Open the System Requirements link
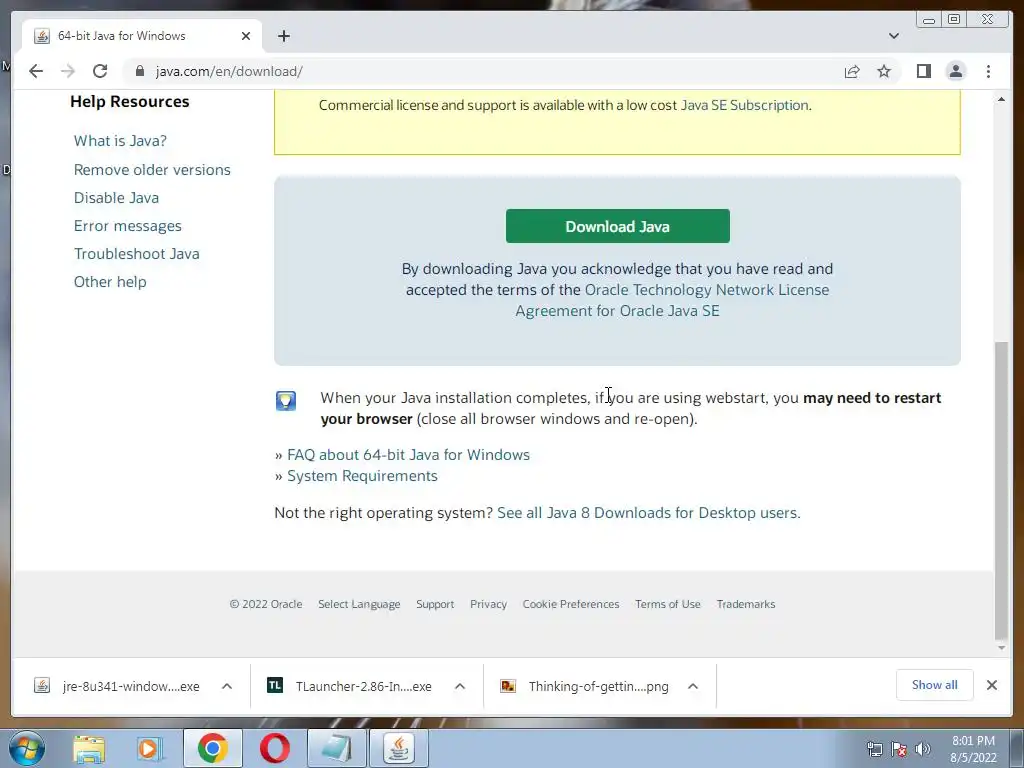The image size is (1024, 768). coord(362,475)
